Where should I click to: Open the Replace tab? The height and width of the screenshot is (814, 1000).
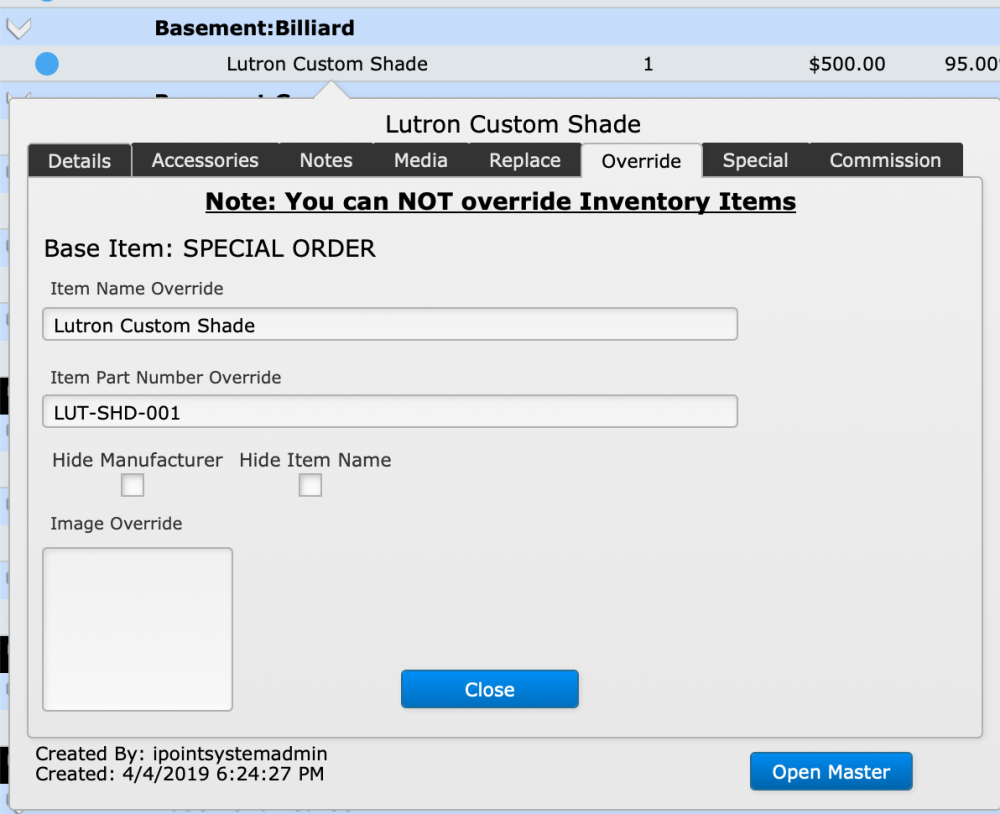(x=524, y=160)
